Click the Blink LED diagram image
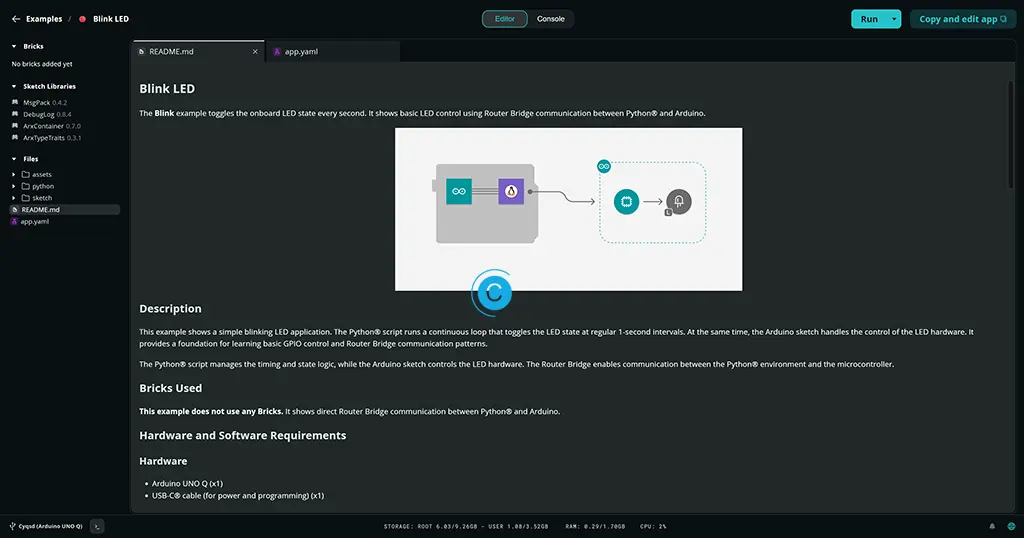 click(x=568, y=208)
